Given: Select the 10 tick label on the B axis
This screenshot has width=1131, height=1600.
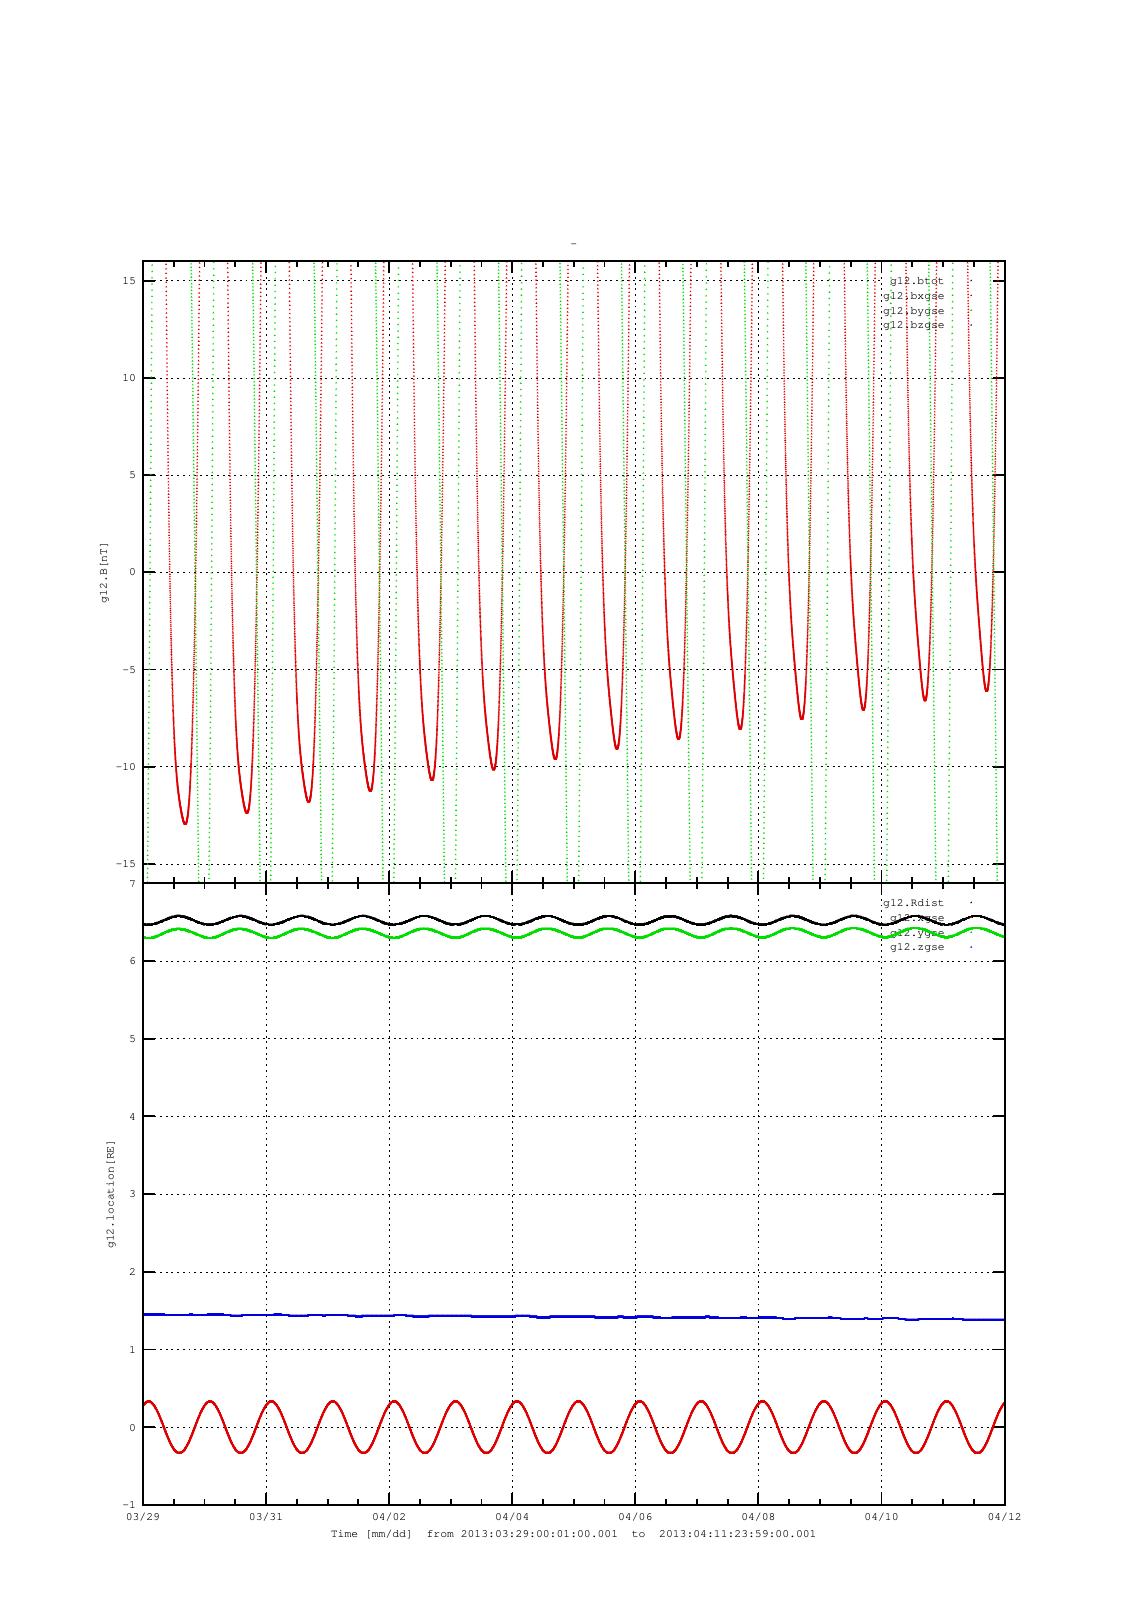Looking at the screenshot, I should click(129, 378).
